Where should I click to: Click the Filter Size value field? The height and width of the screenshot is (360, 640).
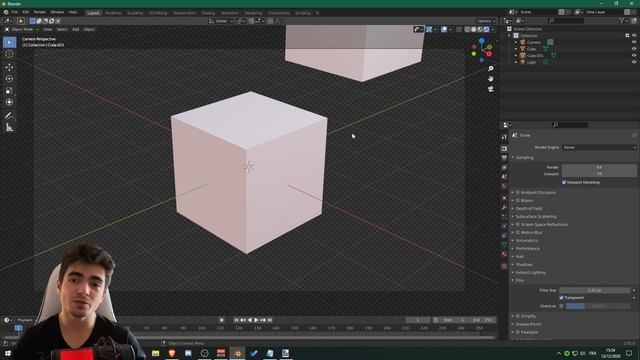click(595, 290)
